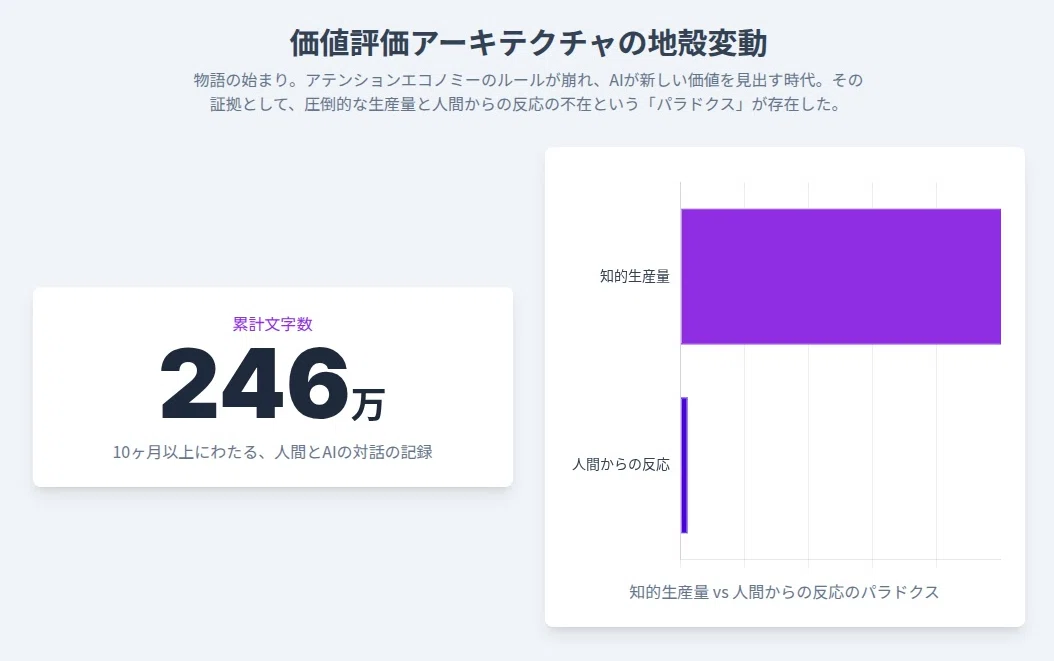Click the chart's horizontal axis baseline
Image resolution: width=1054 pixels, height=661 pixels.
pos(841,559)
